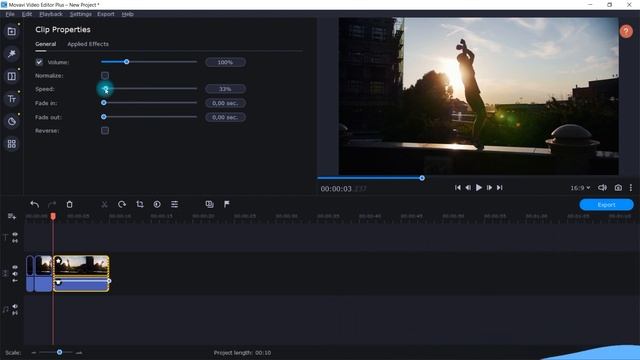This screenshot has width=640, height=360.
Task: Open the Stickers sidebar panel
Action: (11, 121)
